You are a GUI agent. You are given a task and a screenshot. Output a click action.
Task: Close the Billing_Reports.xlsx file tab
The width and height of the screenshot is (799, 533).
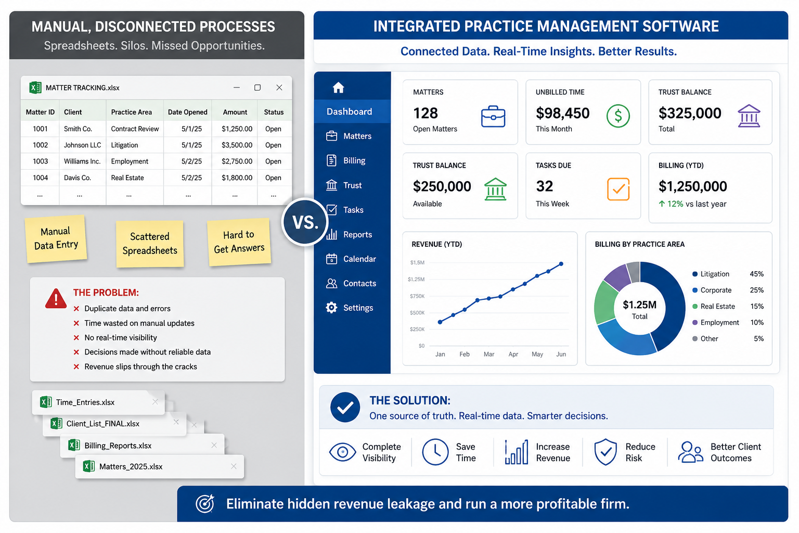pyautogui.click(x=214, y=445)
